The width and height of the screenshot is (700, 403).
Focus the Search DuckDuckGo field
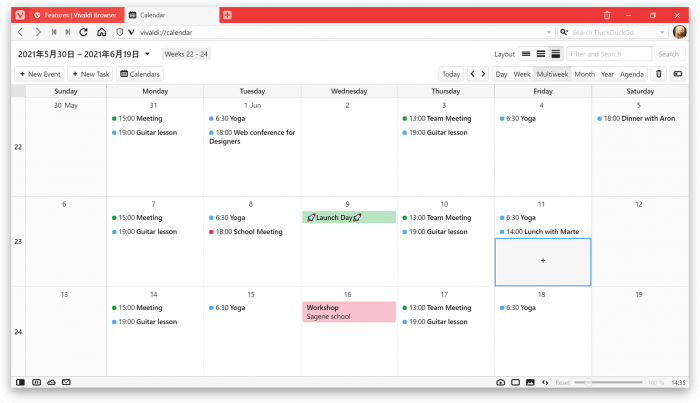(613, 32)
